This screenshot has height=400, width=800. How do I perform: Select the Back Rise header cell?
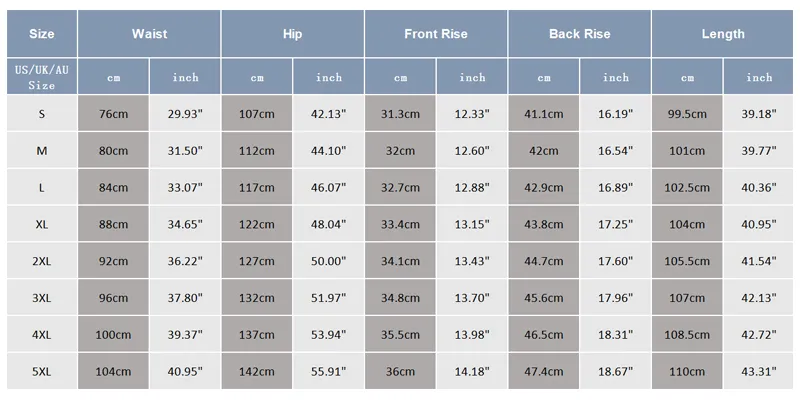pos(579,34)
